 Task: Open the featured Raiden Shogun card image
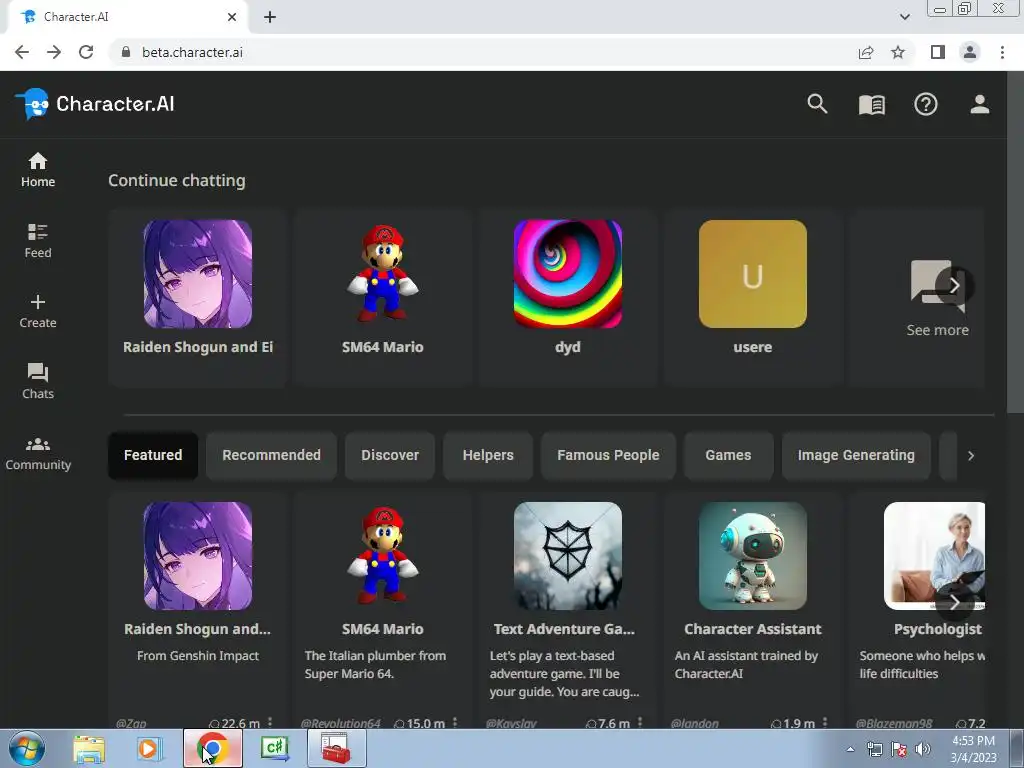pos(198,556)
